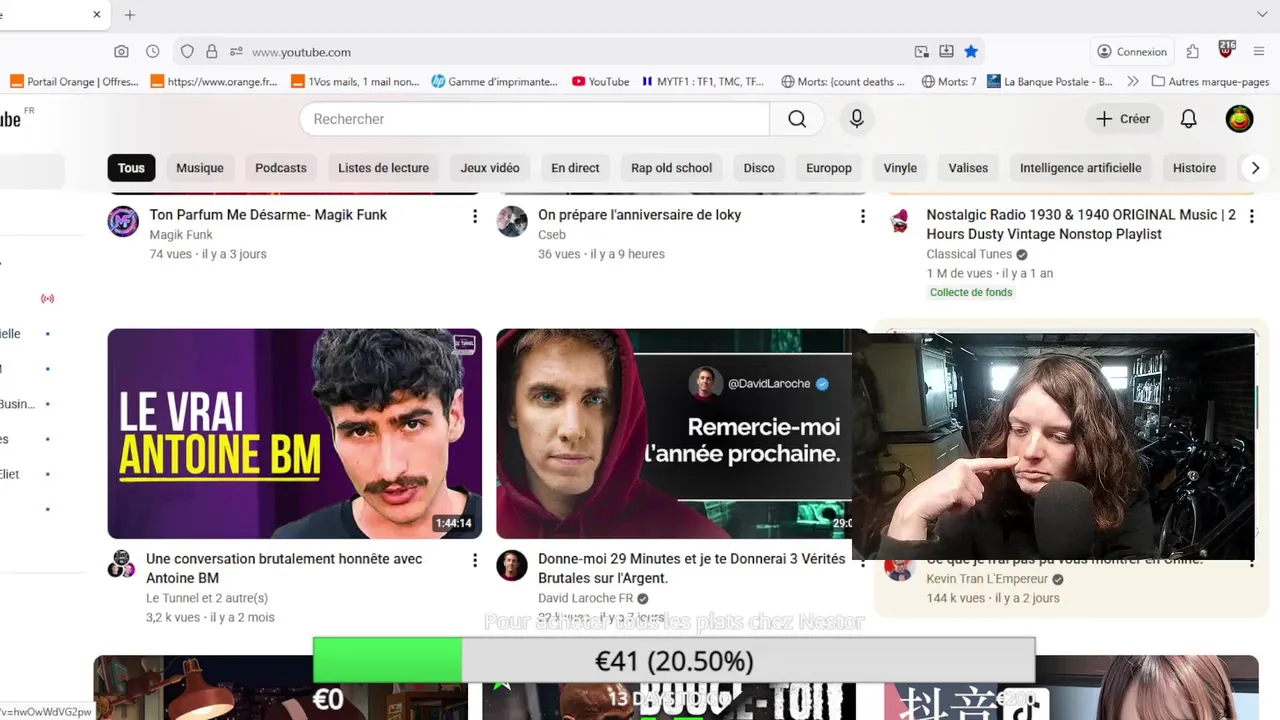
Task: Close the current browser tab
Action: (96, 15)
